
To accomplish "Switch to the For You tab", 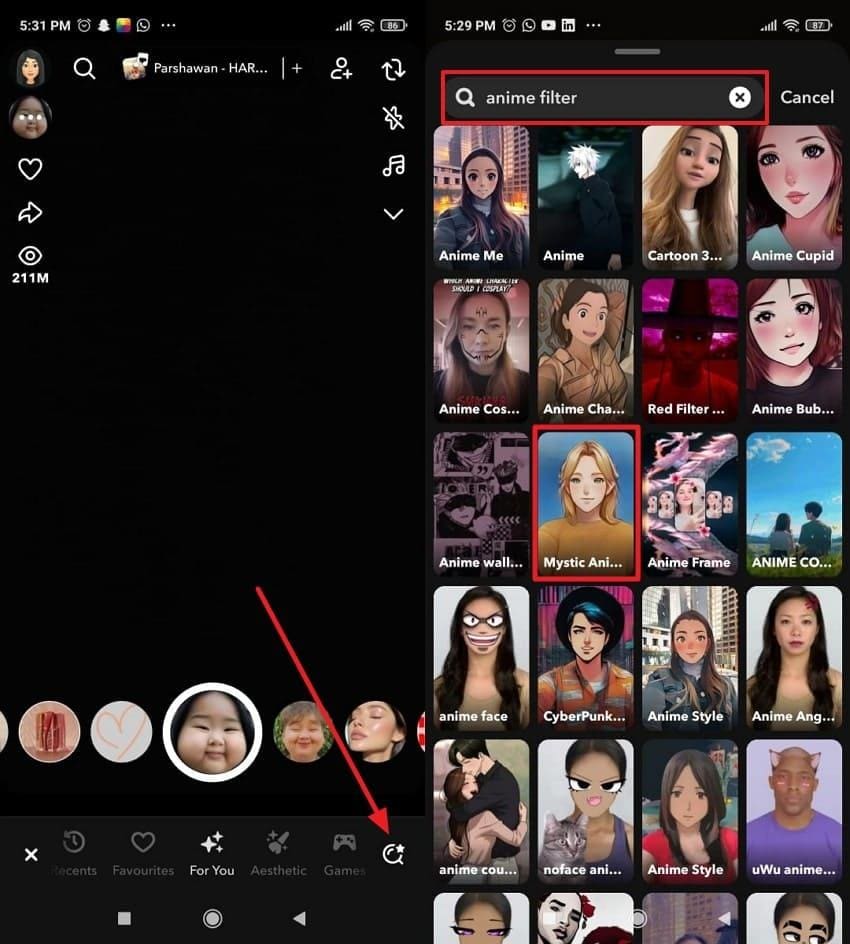I will pos(211,853).
